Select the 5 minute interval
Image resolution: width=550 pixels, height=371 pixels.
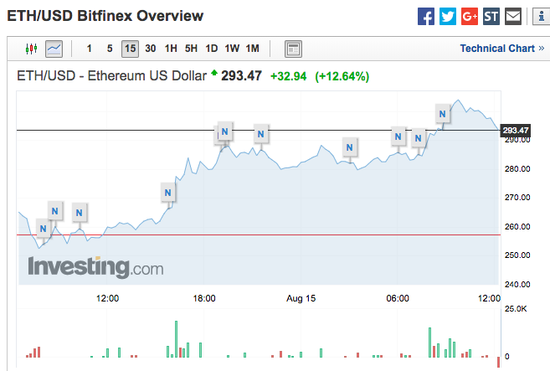click(110, 48)
